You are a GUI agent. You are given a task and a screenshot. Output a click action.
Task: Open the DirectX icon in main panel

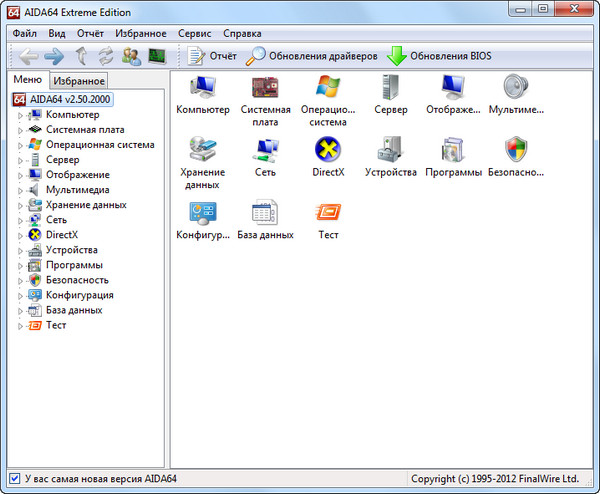point(328,151)
